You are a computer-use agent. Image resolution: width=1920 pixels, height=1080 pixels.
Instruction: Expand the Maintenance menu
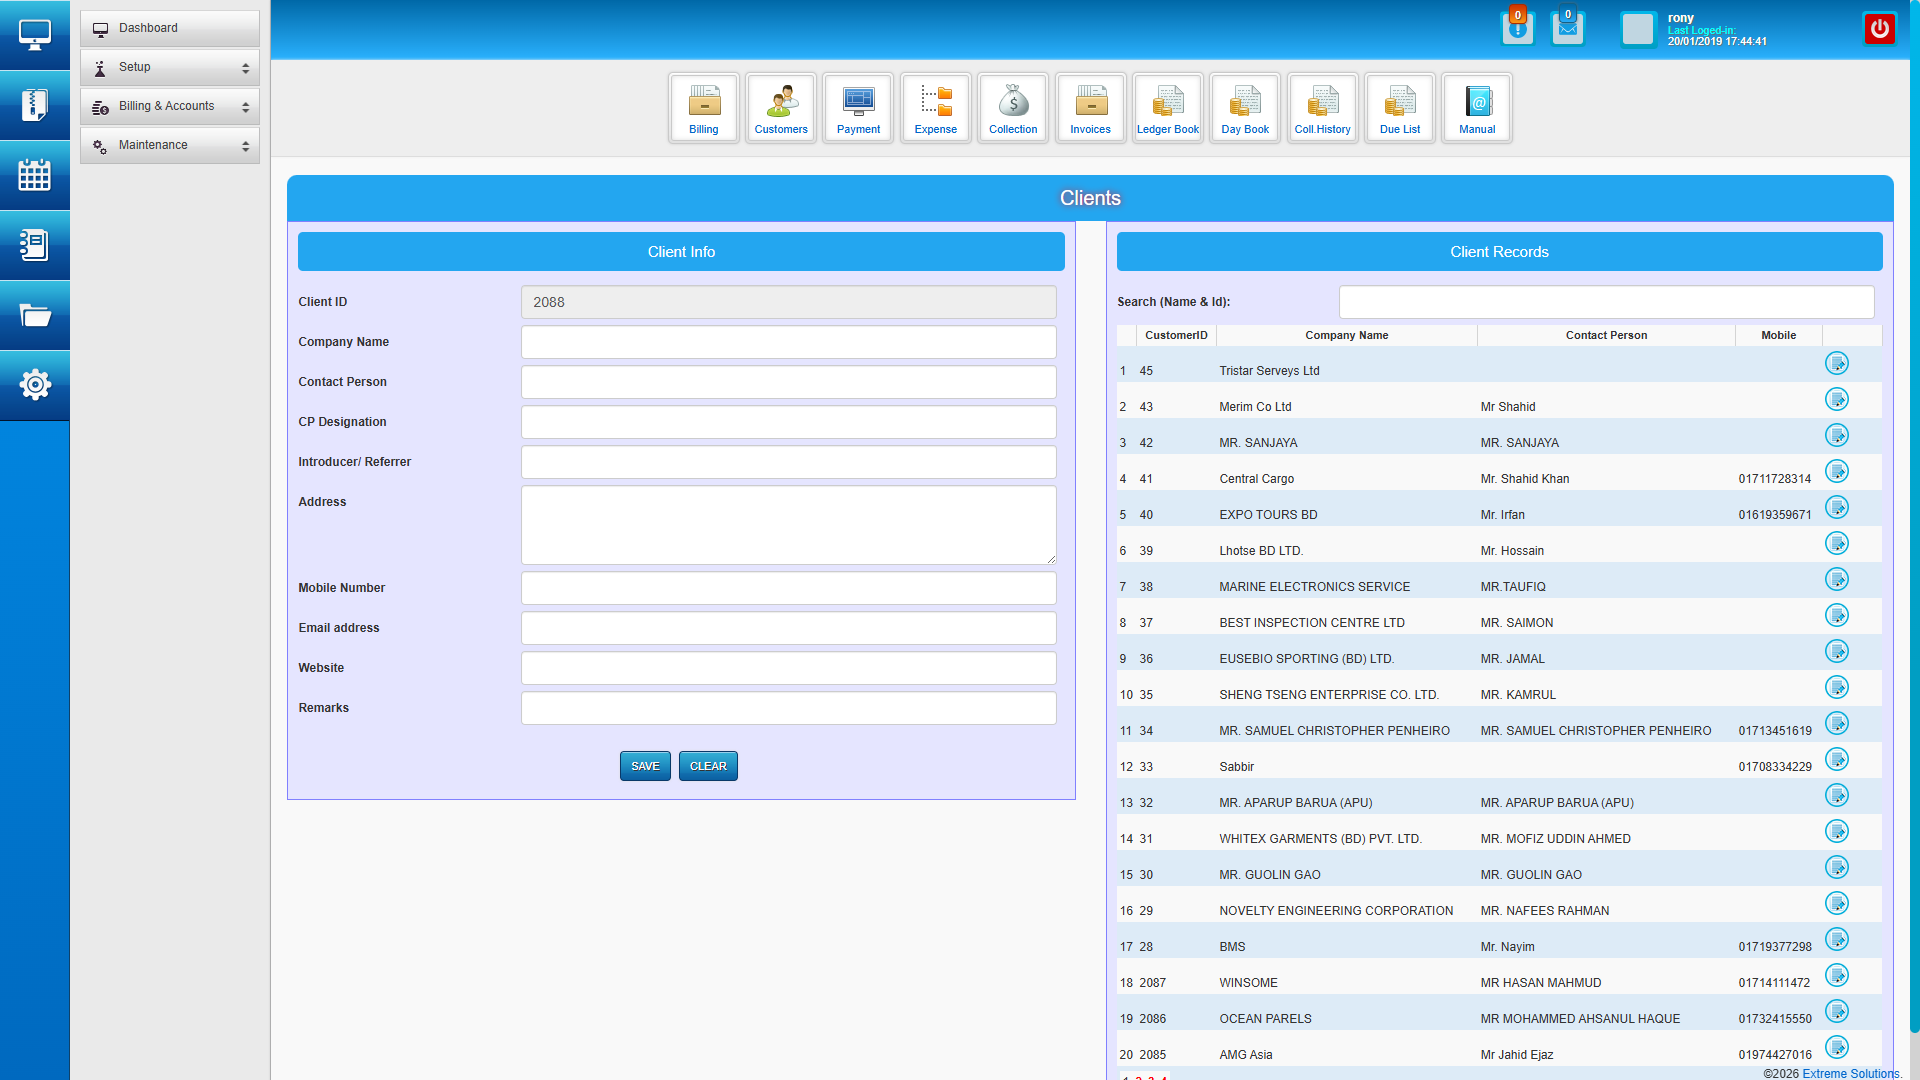pyautogui.click(x=170, y=145)
